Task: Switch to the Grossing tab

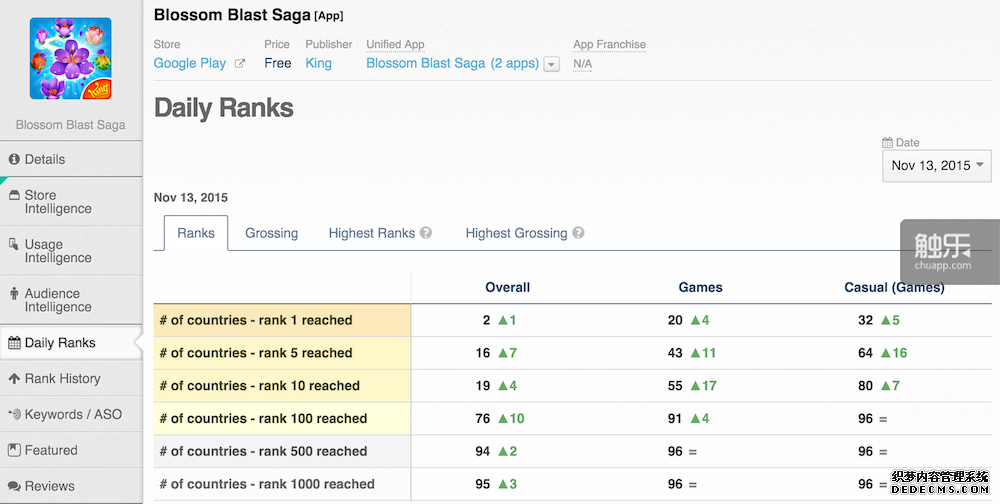Action: [272, 233]
